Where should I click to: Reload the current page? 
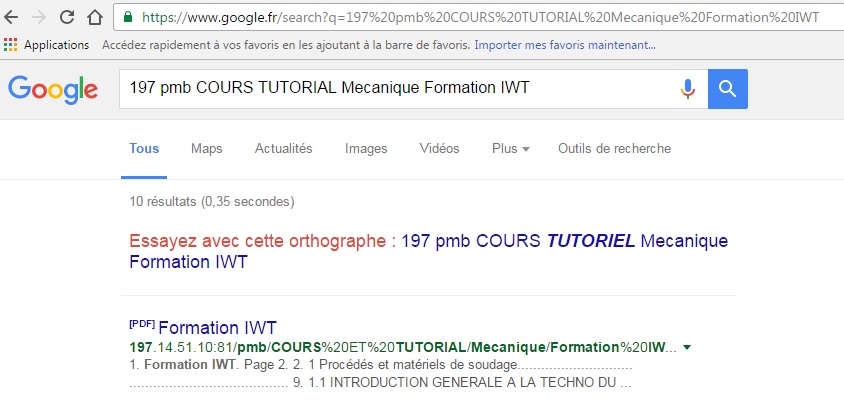coord(66,17)
